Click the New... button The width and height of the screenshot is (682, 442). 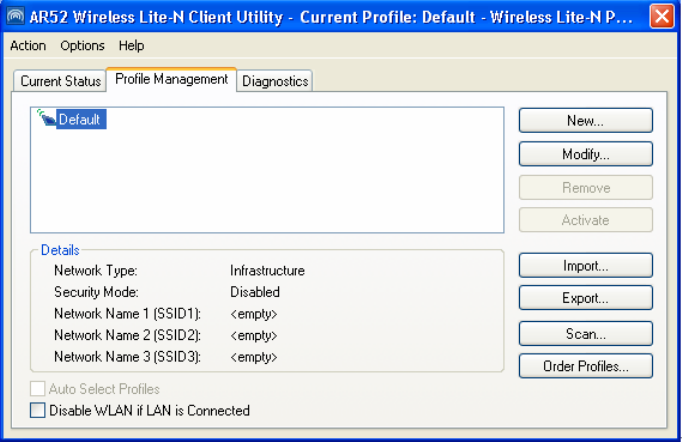585,121
